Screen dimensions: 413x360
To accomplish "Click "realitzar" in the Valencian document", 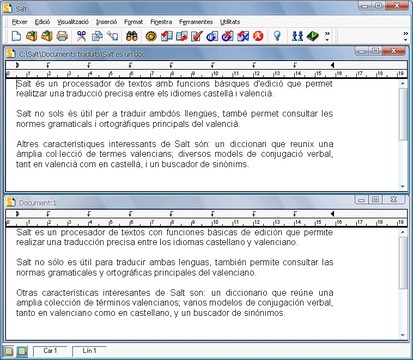I will 32,94.
